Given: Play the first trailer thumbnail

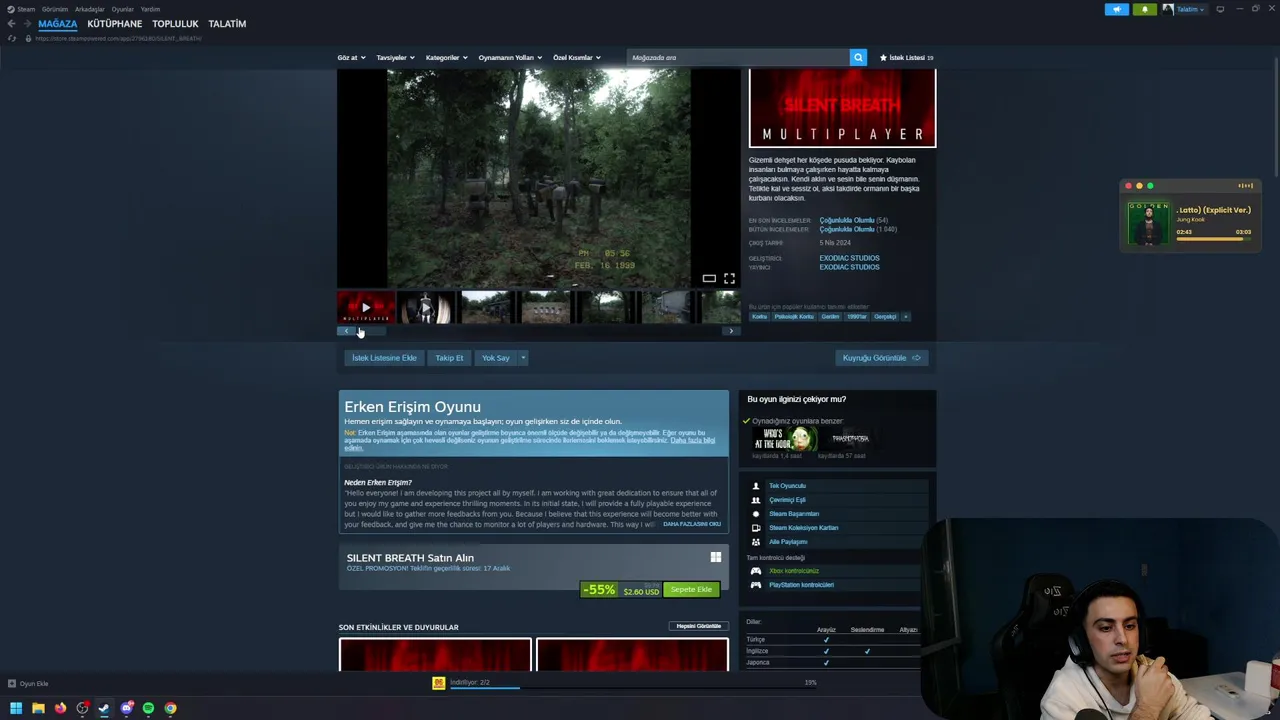Looking at the screenshot, I should (366, 307).
